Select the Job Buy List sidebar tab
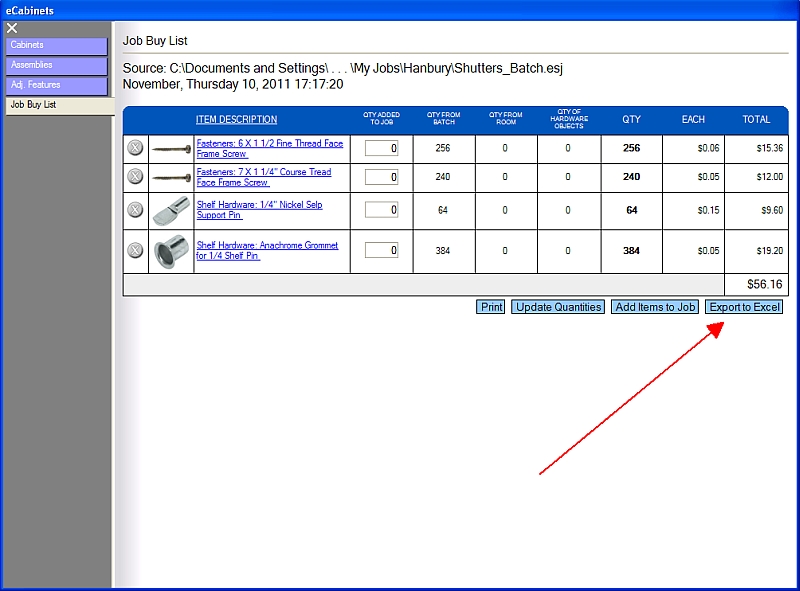800x591 pixels. [56, 105]
